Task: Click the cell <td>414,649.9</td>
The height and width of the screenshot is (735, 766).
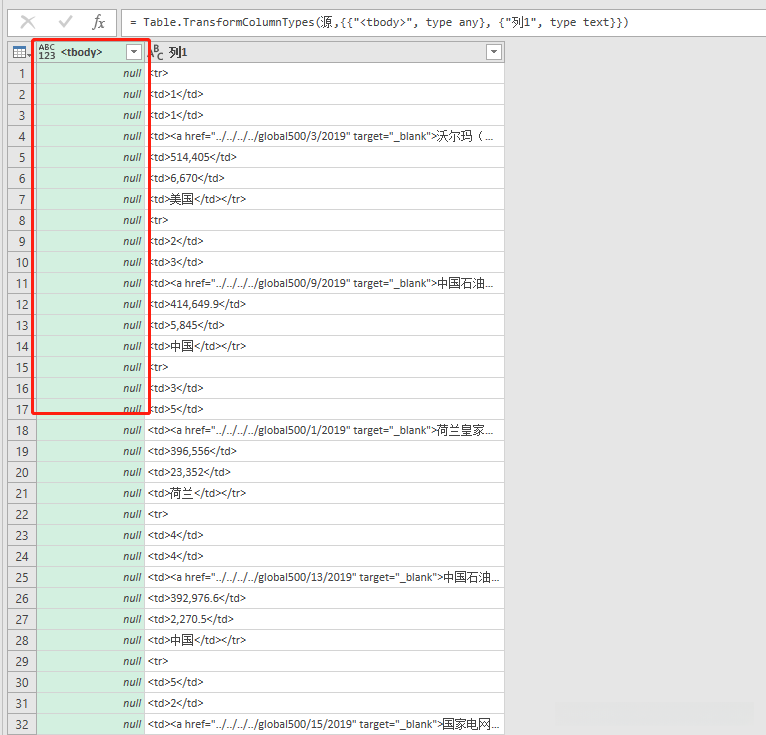Action: 324,304
